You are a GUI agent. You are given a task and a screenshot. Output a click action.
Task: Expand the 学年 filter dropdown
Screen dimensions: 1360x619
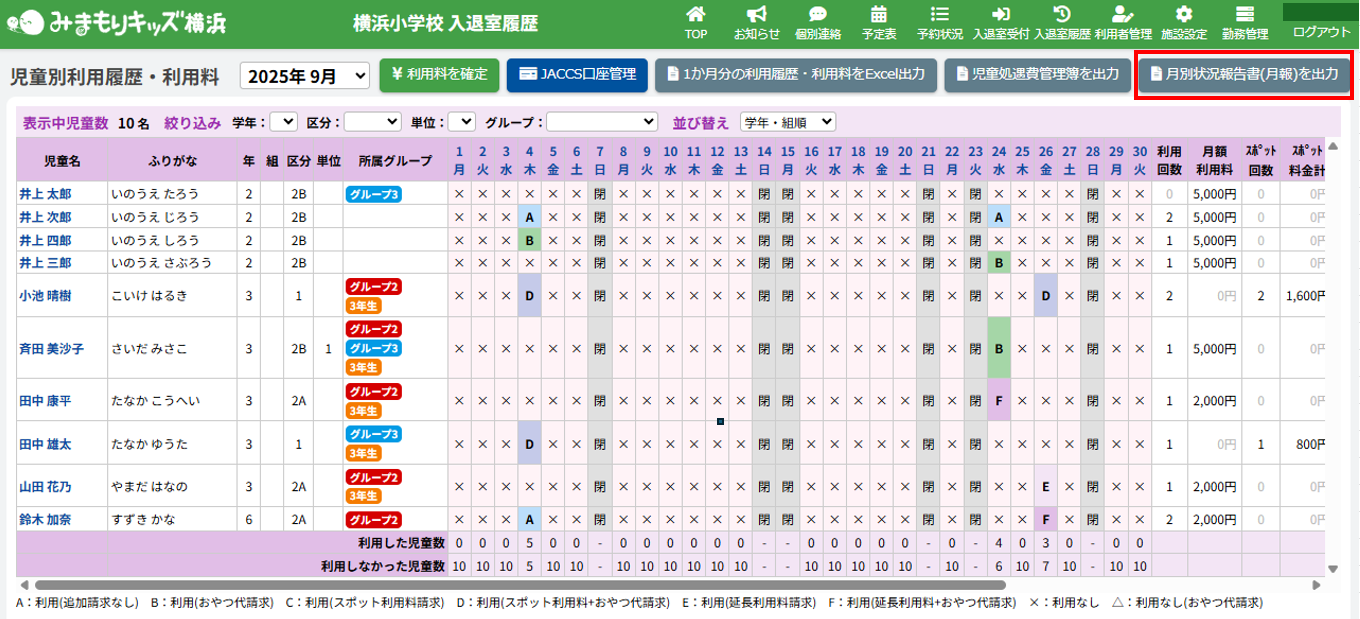284,122
